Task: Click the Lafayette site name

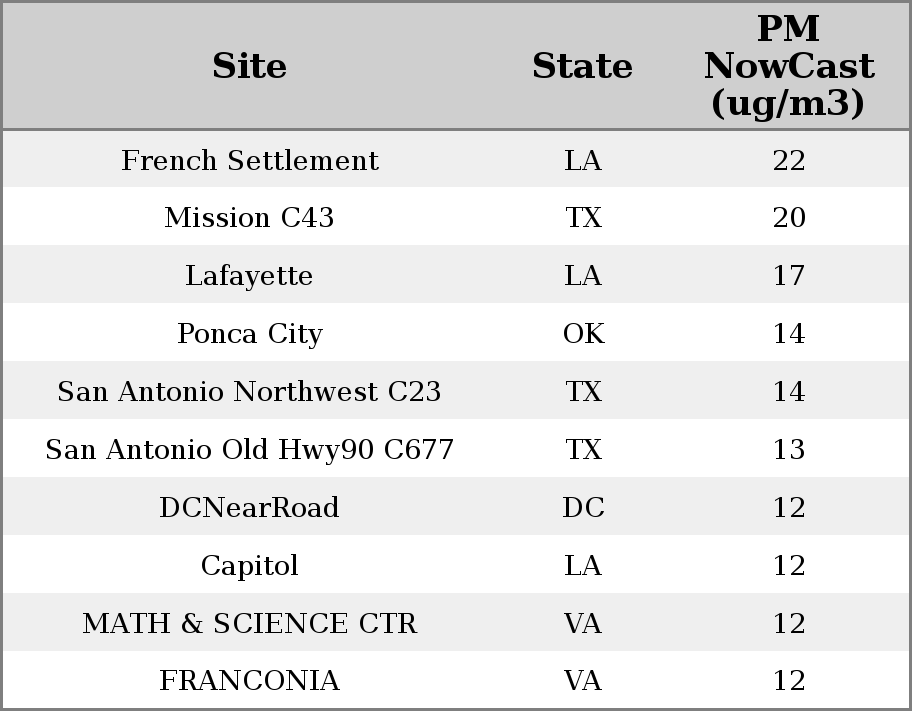Action: (249, 276)
